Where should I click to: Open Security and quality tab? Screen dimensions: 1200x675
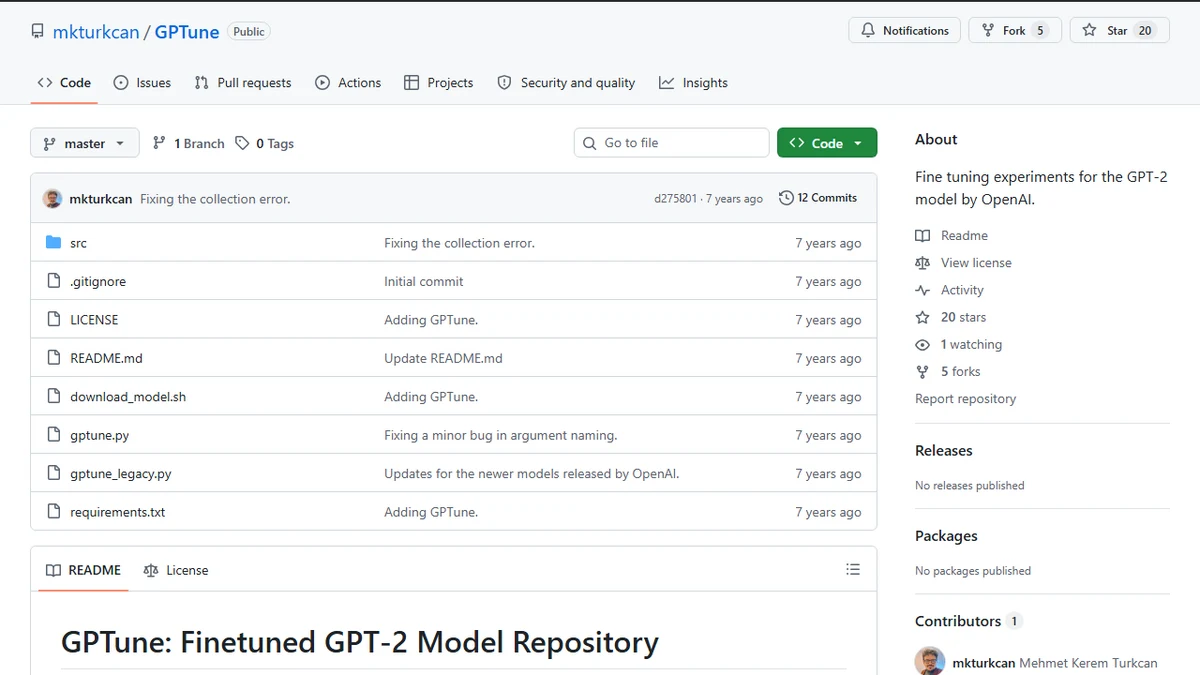[566, 83]
